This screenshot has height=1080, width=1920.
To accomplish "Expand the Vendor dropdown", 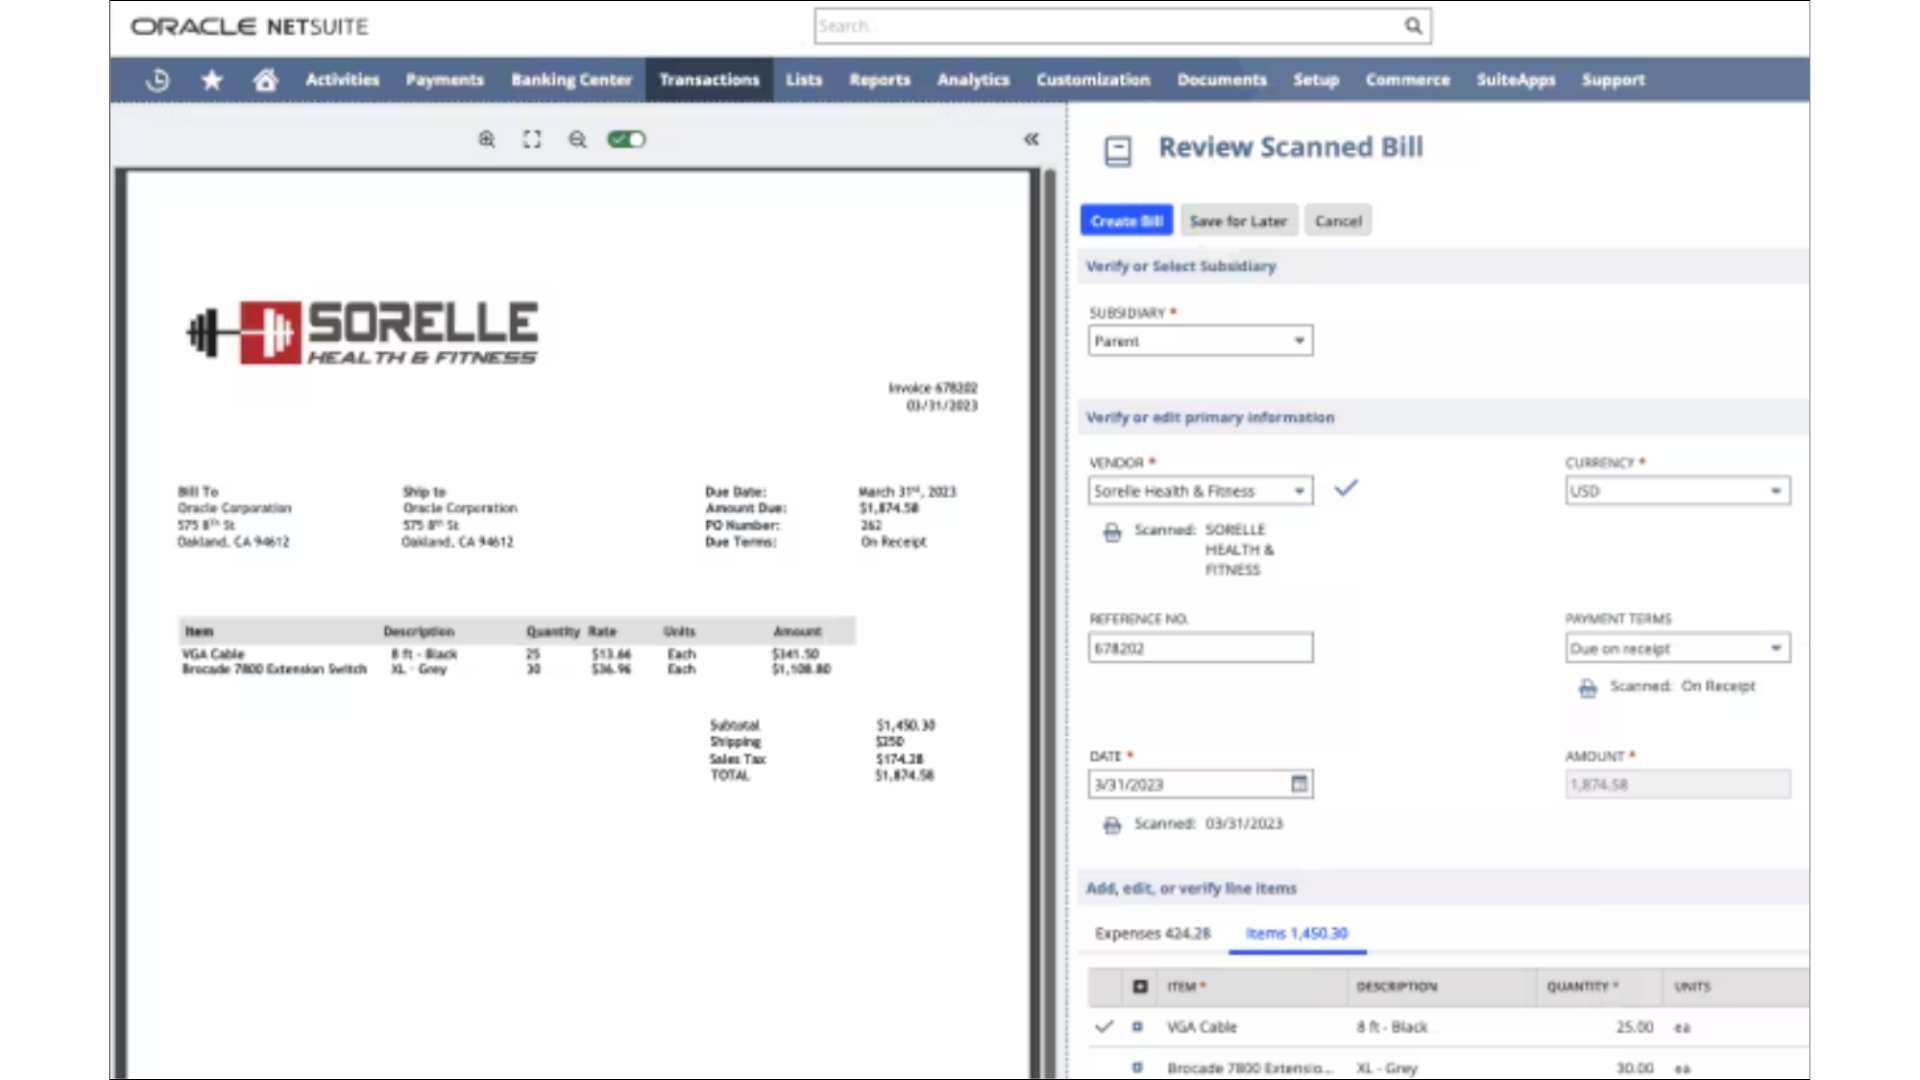I will [1298, 489].
